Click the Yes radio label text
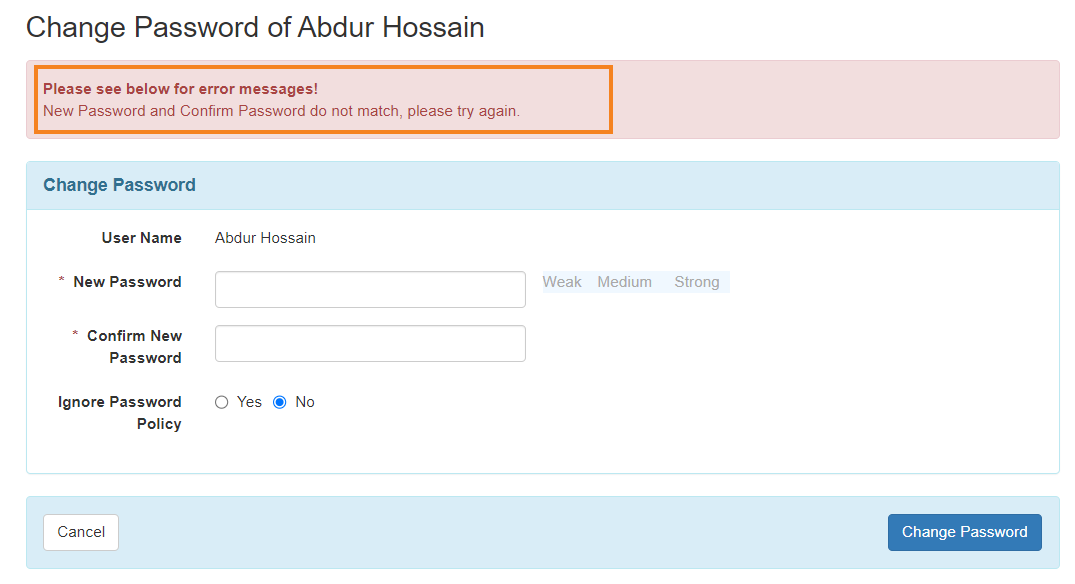This screenshot has width=1075, height=584. (250, 402)
